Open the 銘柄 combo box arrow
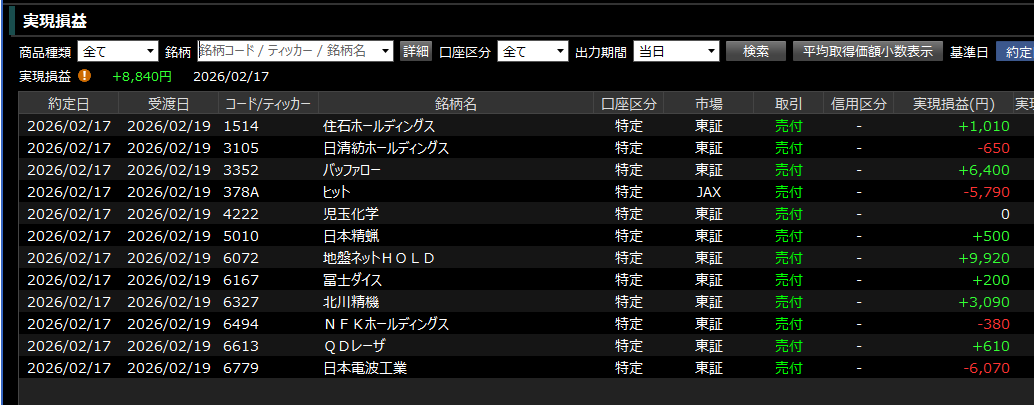Screen dimensions: 1034x405 pos(387,51)
